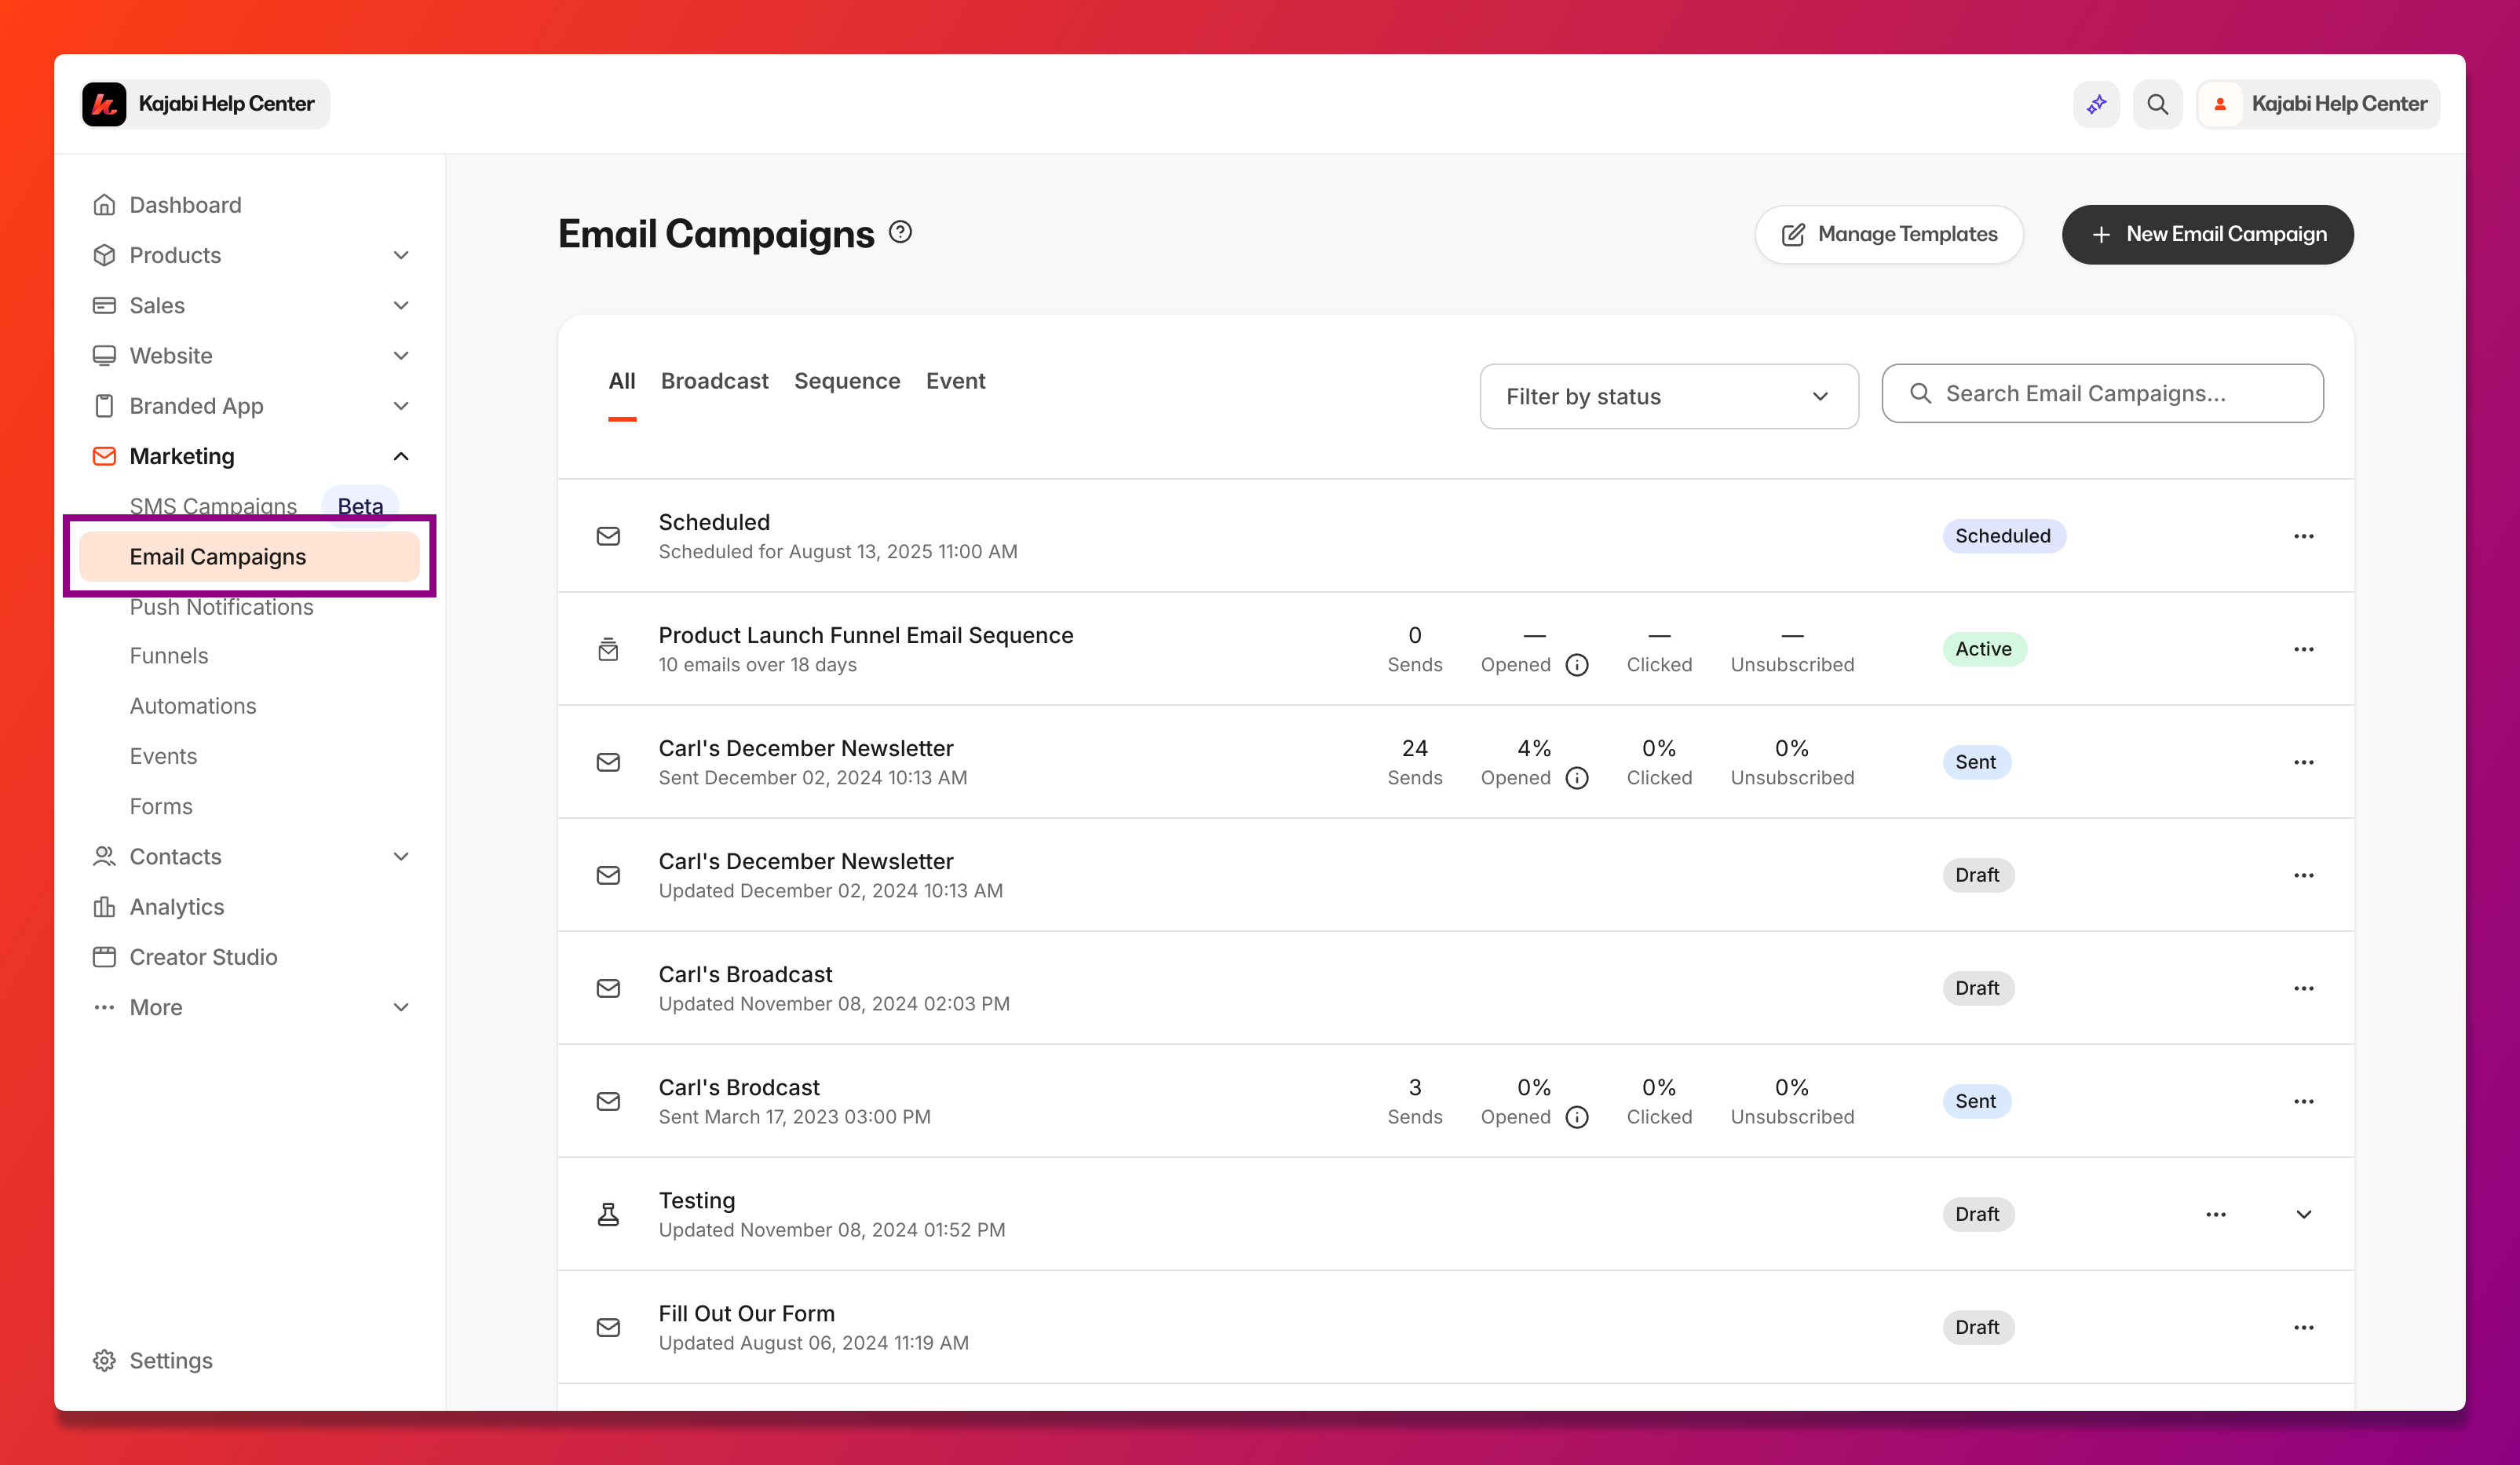This screenshot has height=1465, width=2520.
Task: Expand the Contacts menu chevron
Action: click(x=401, y=856)
